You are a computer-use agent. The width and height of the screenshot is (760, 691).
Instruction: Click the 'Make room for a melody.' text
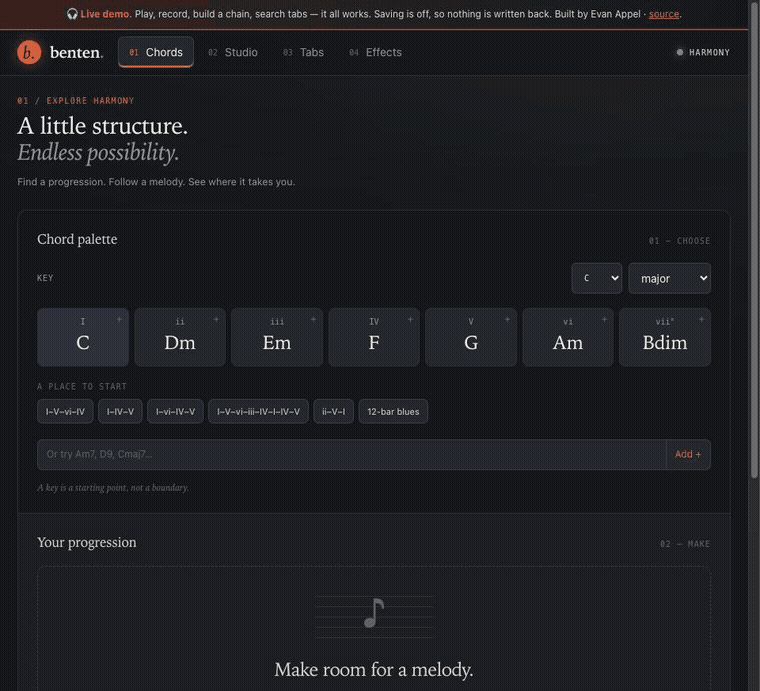click(x=374, y=670)
